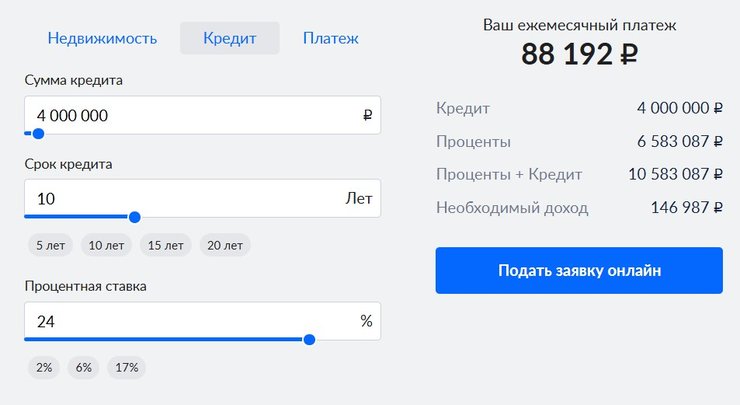The height and width of the screenshot is (405, 740).
Task: Pick the 6% rate preset
Action: point(83,368)
